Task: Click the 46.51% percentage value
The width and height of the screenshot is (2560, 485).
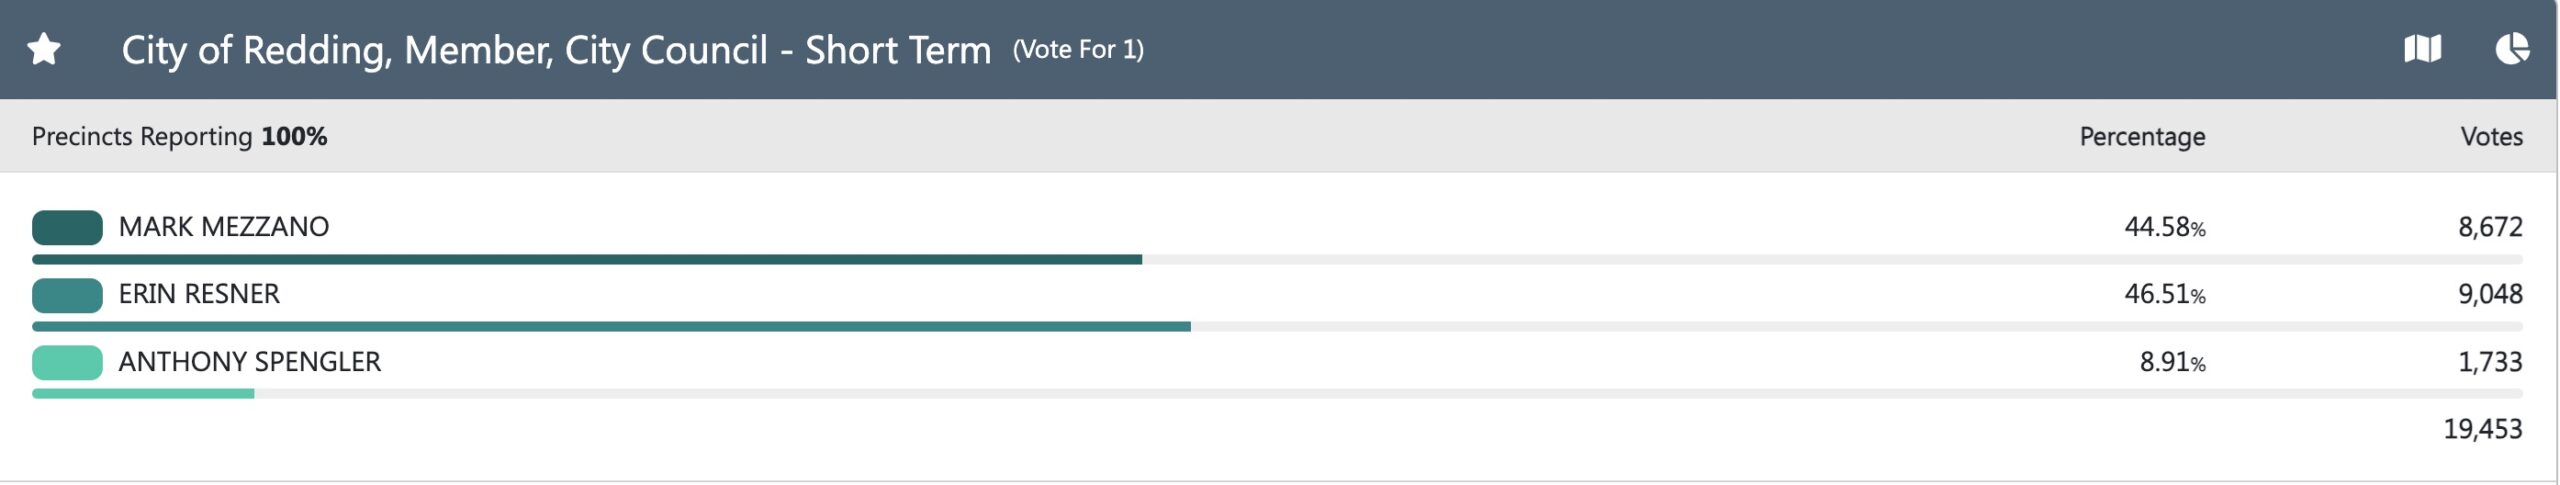Action: click(2164, 294)
